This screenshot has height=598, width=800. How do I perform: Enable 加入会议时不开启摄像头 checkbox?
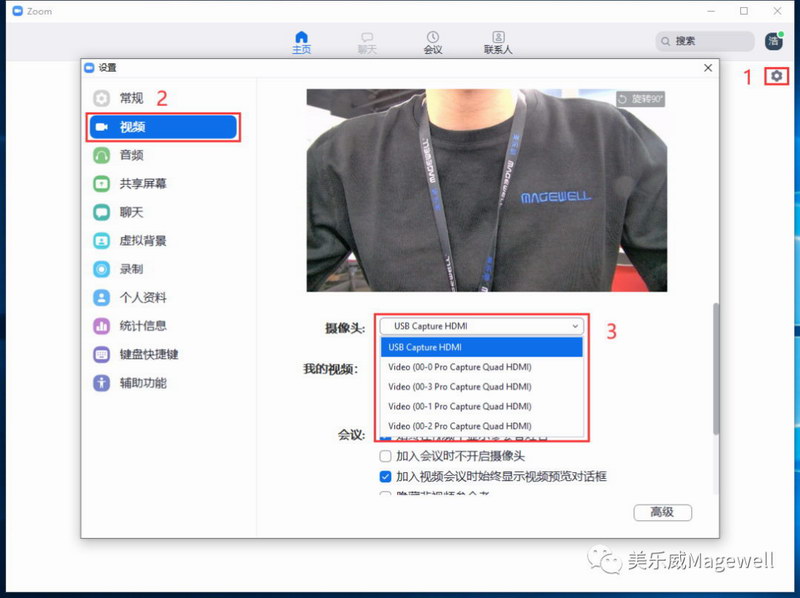pos(386,456)
